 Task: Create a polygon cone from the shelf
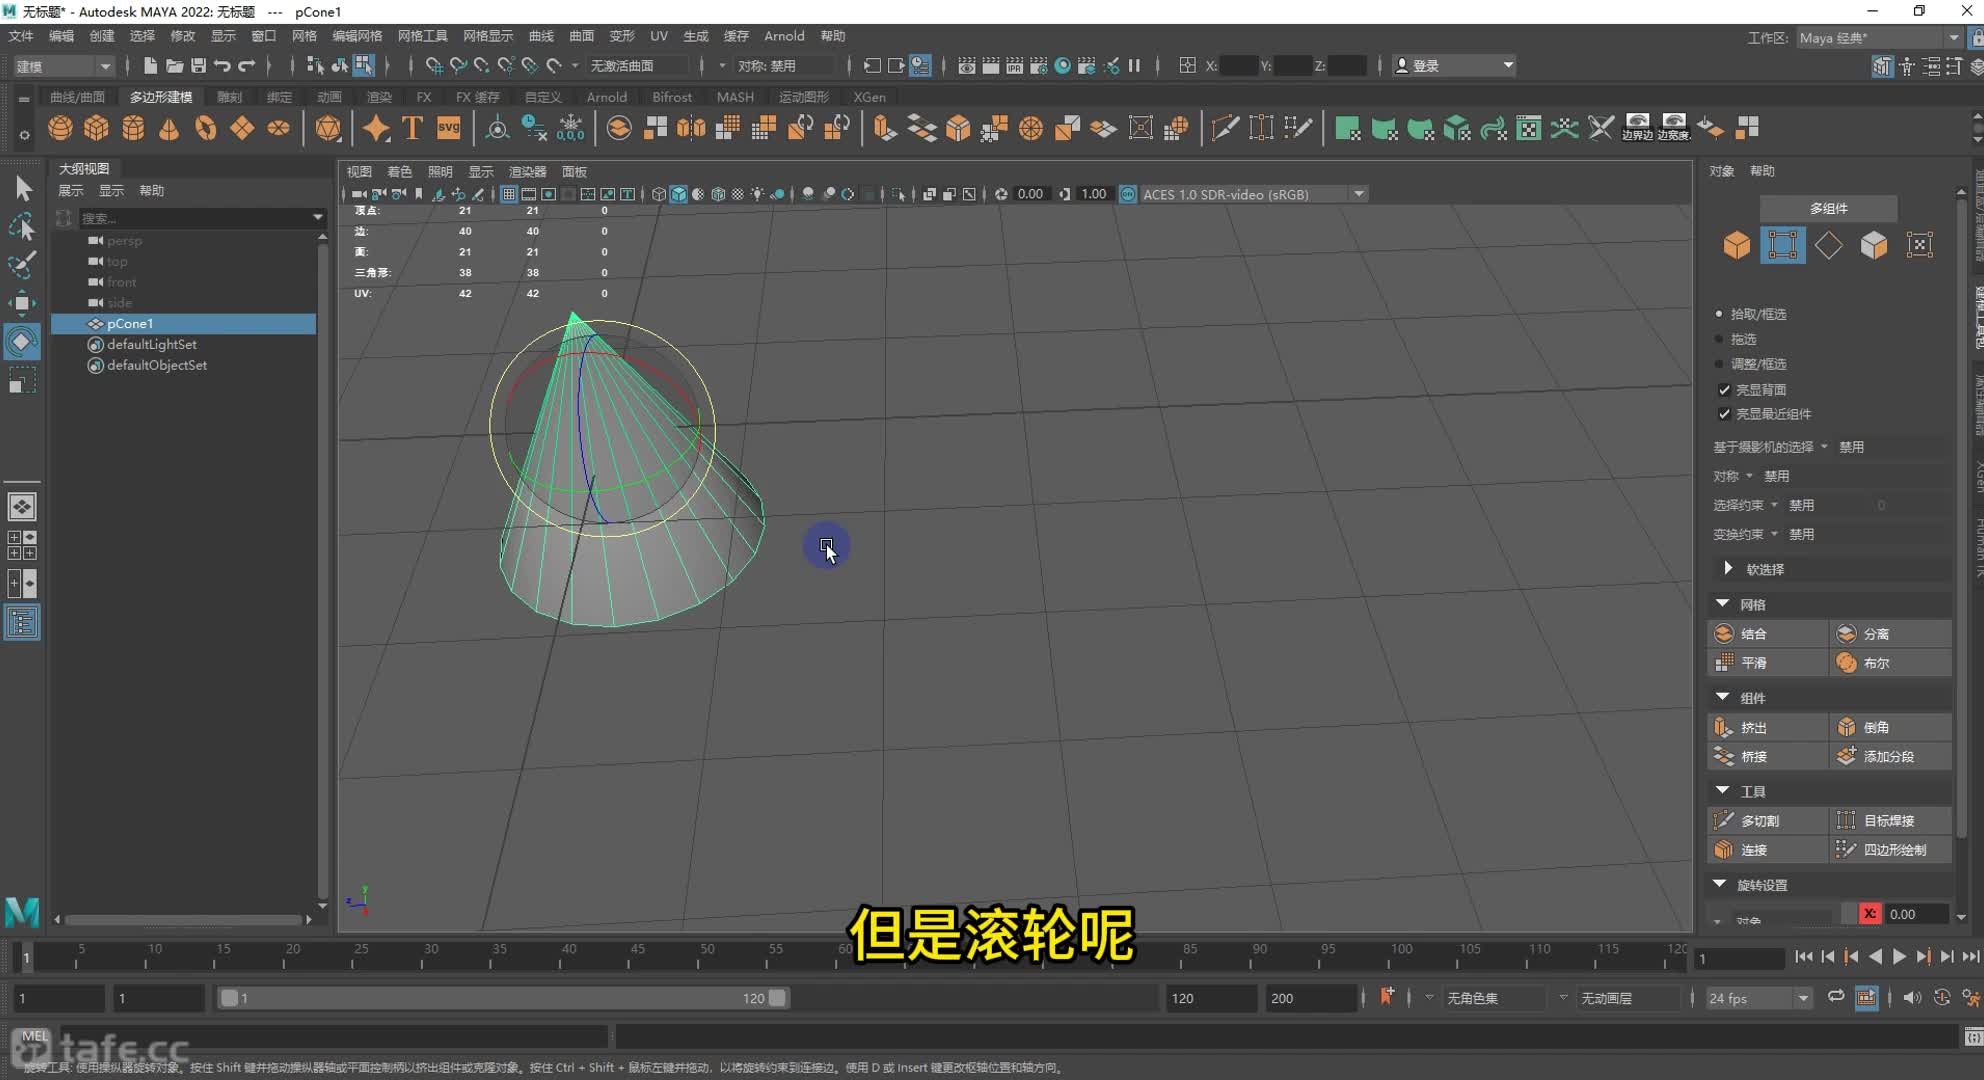click(x=169, y=128)
